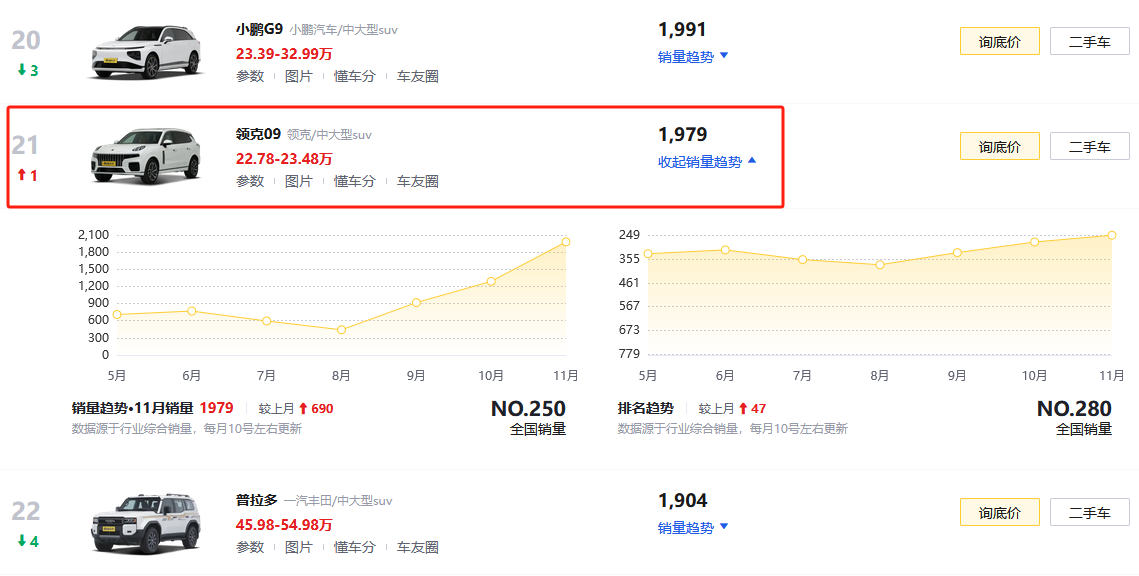Click 二手车 button for 领克09
This screenshot has width=1139, height=576.
tap(1090, 146)
